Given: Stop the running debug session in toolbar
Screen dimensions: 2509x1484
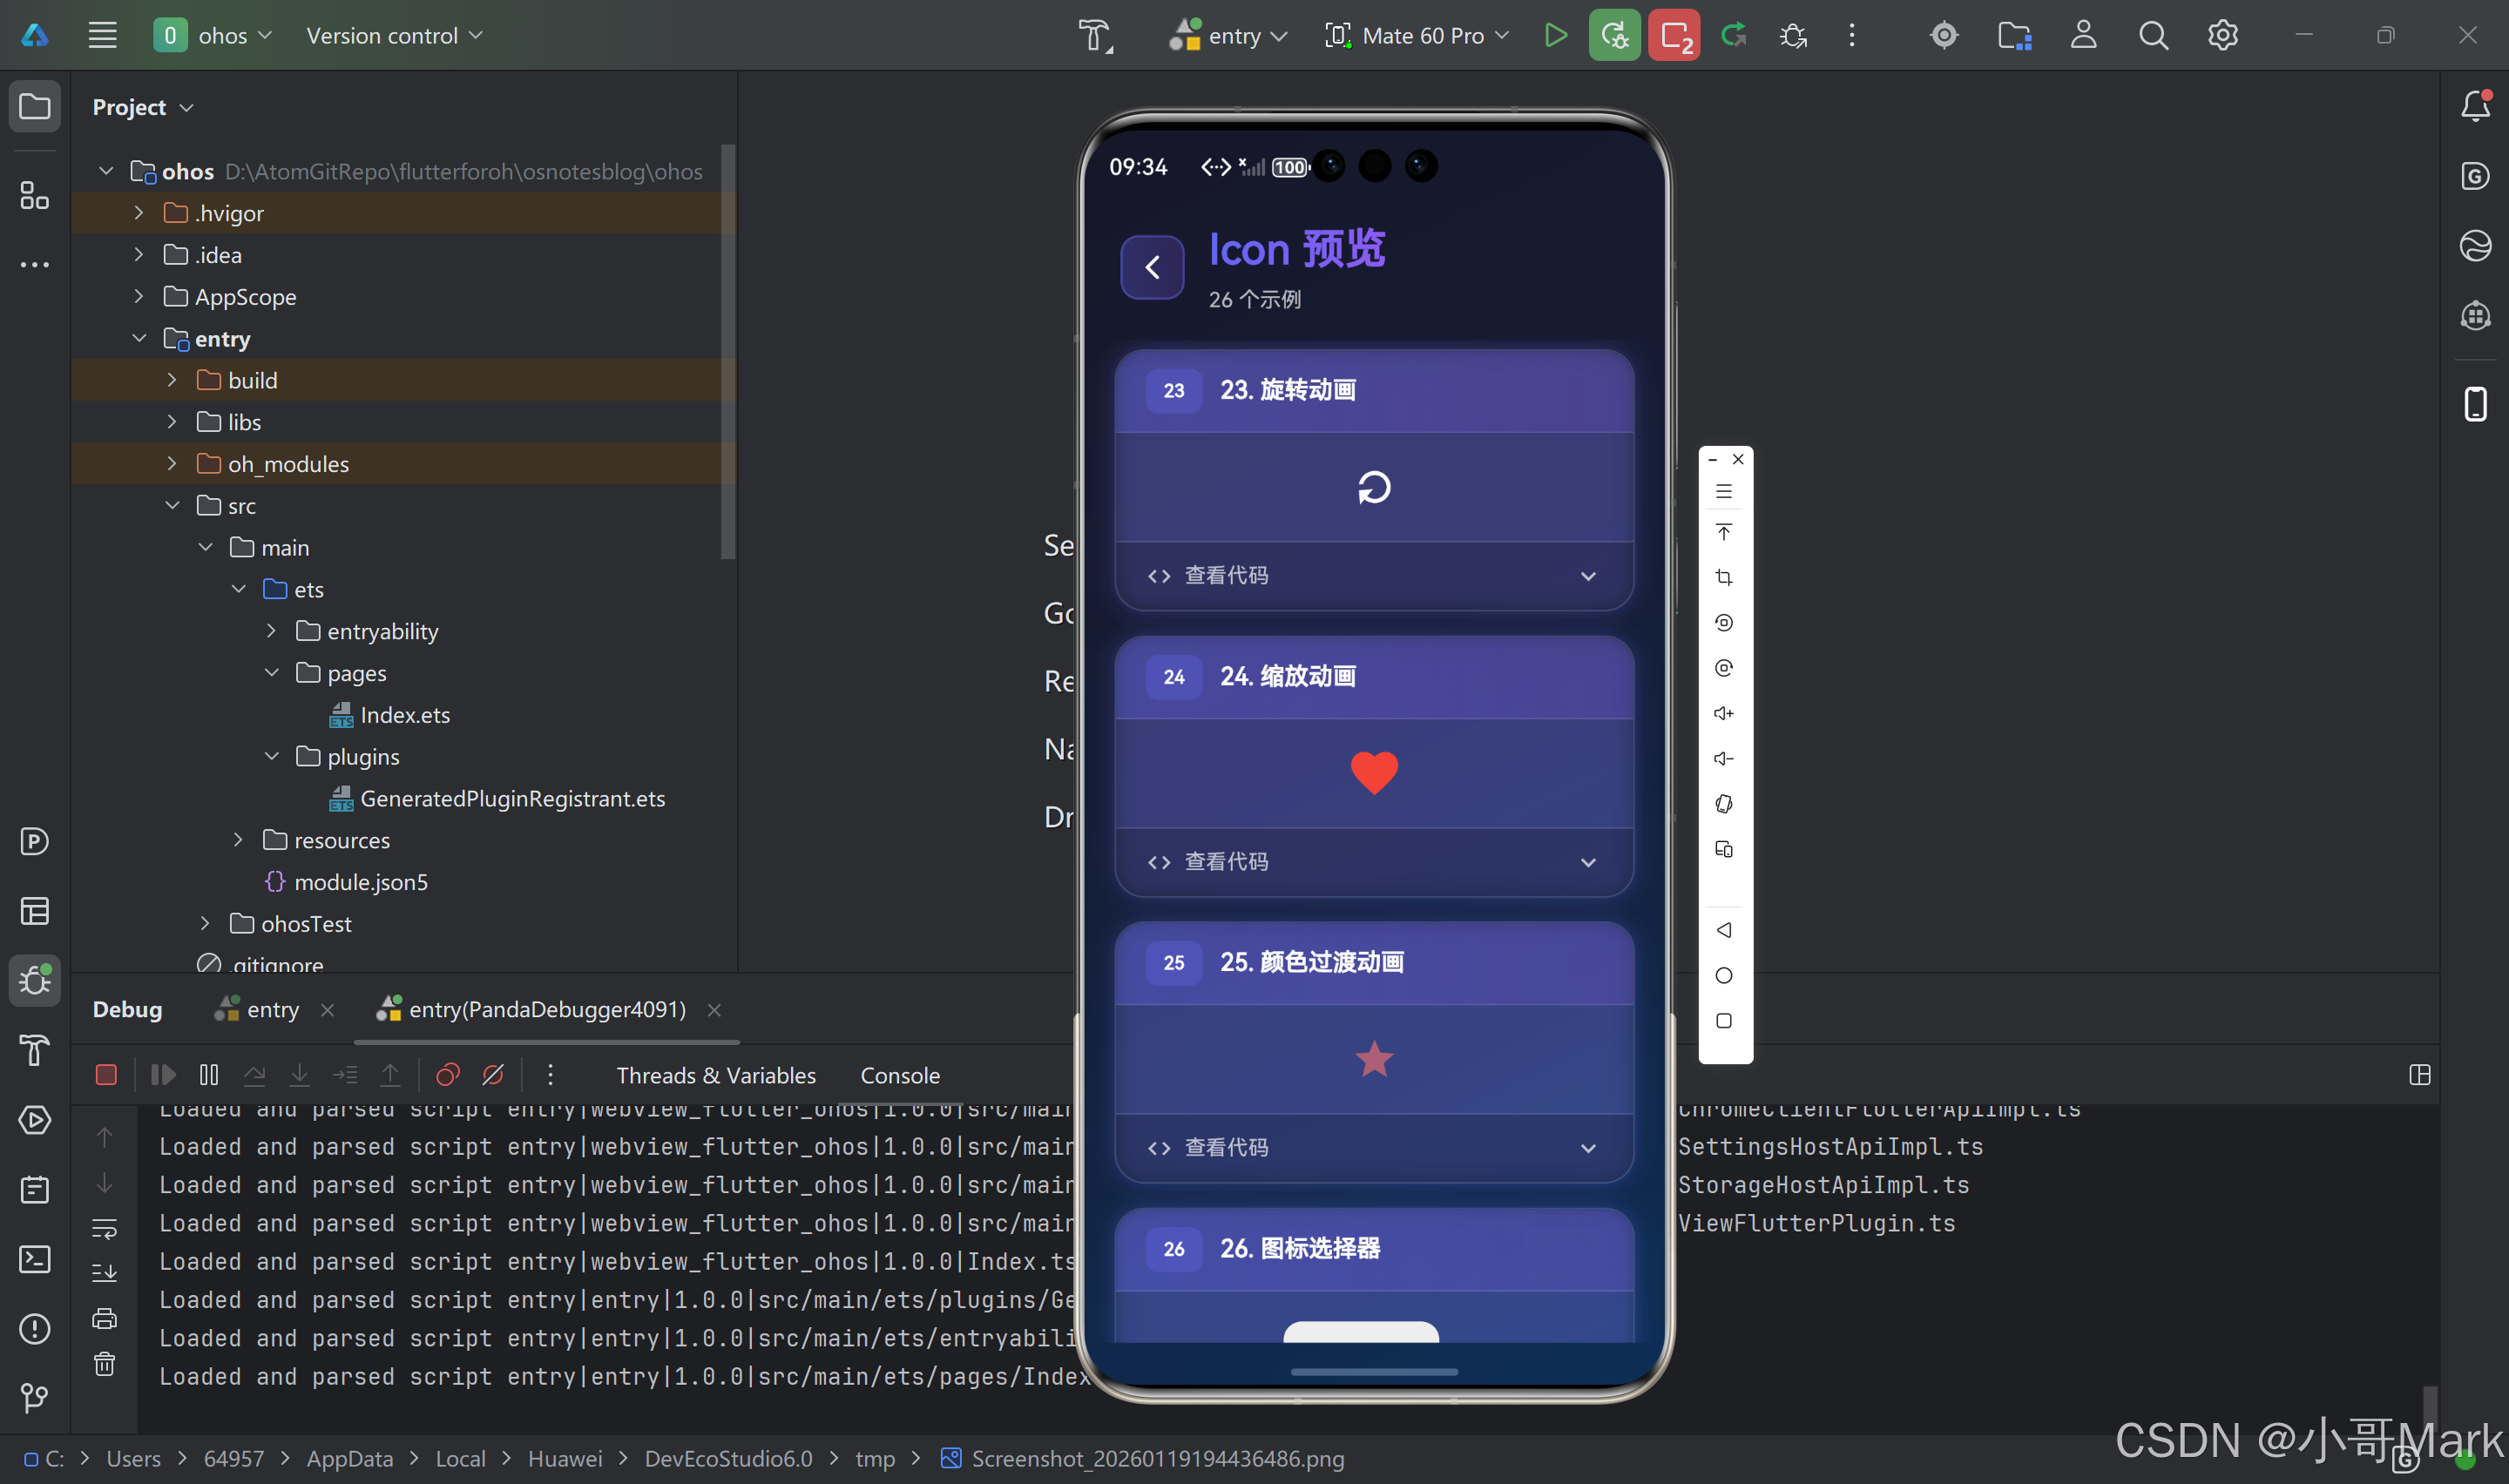Looking at the screenshot, I should click(1674, 36).
